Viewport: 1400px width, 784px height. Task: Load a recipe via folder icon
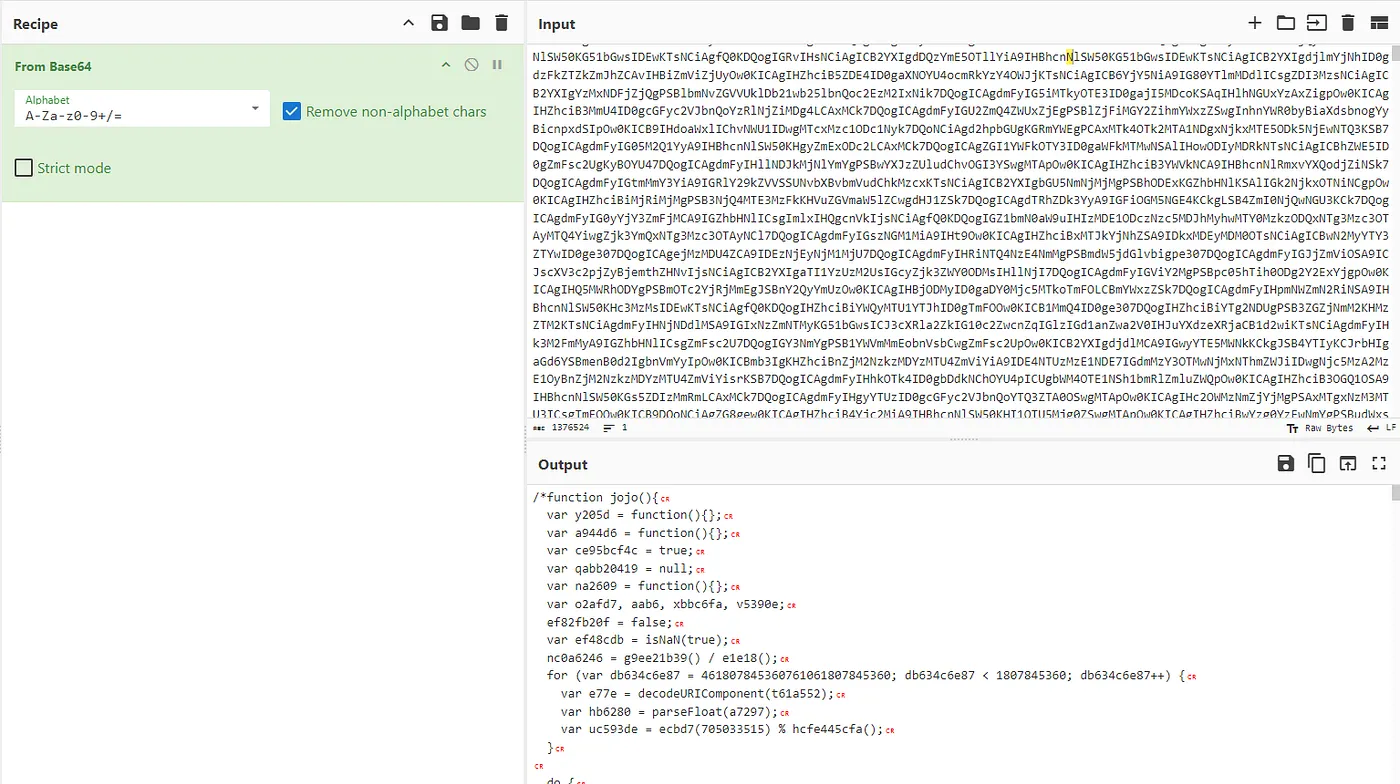click(x=470, y=23)
